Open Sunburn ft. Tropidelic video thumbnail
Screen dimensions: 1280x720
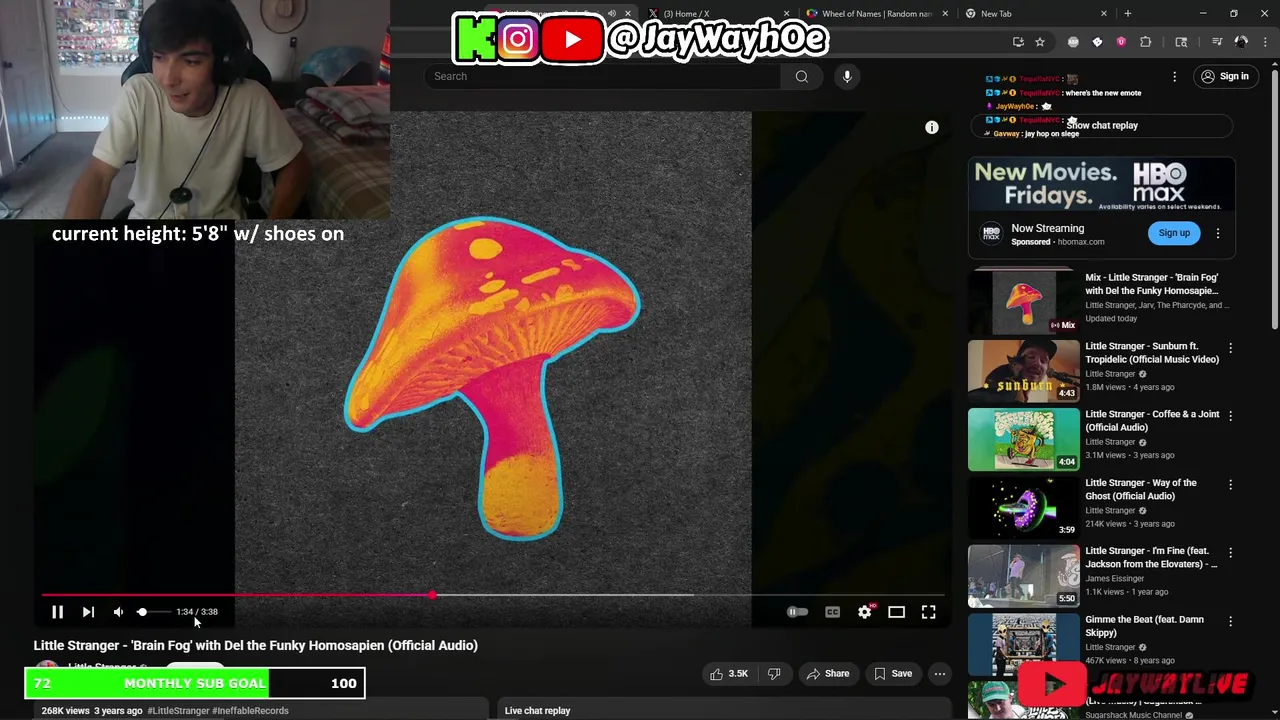pos(1023,371)
